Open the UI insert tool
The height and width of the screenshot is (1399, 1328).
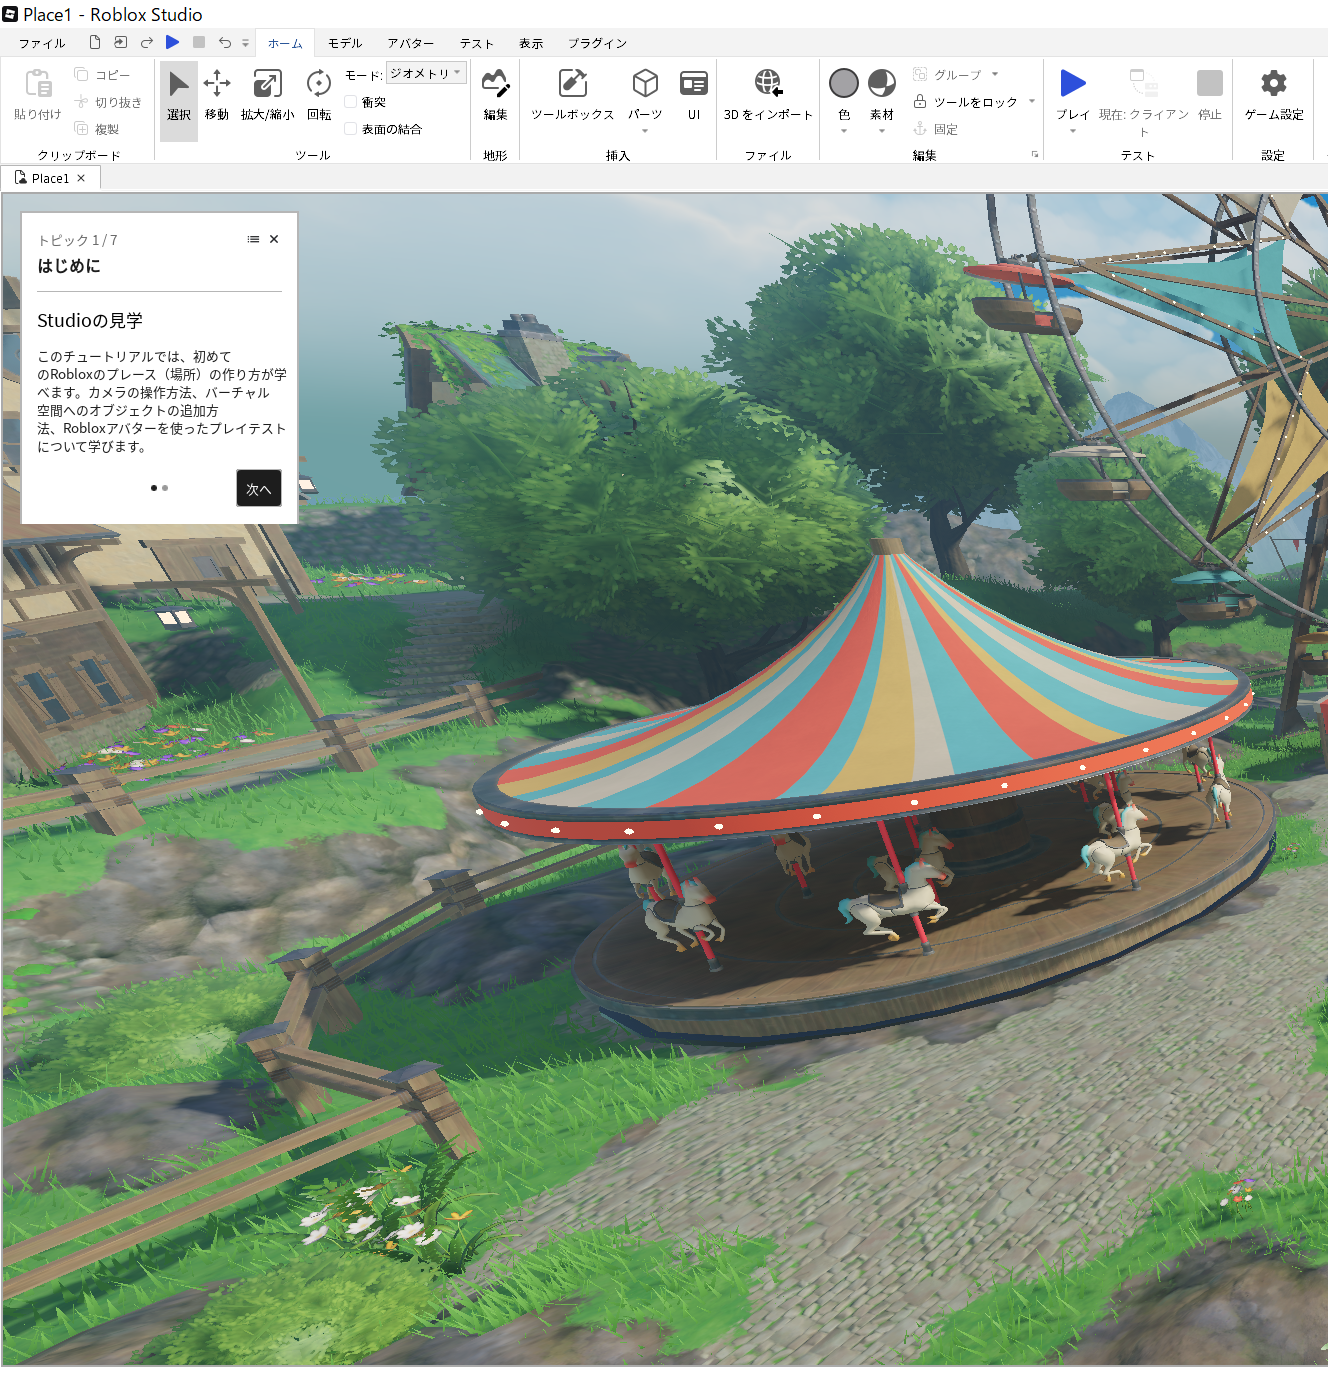point(693,97)
